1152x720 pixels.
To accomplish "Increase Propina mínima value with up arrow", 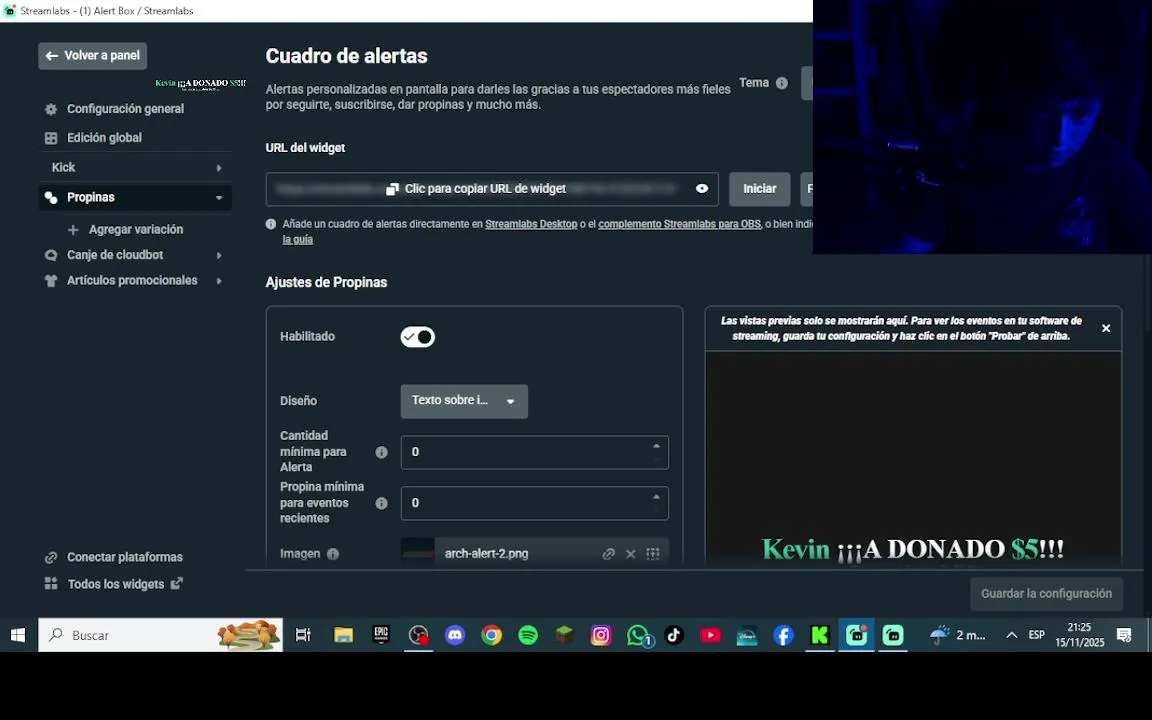I will point(656,497).
